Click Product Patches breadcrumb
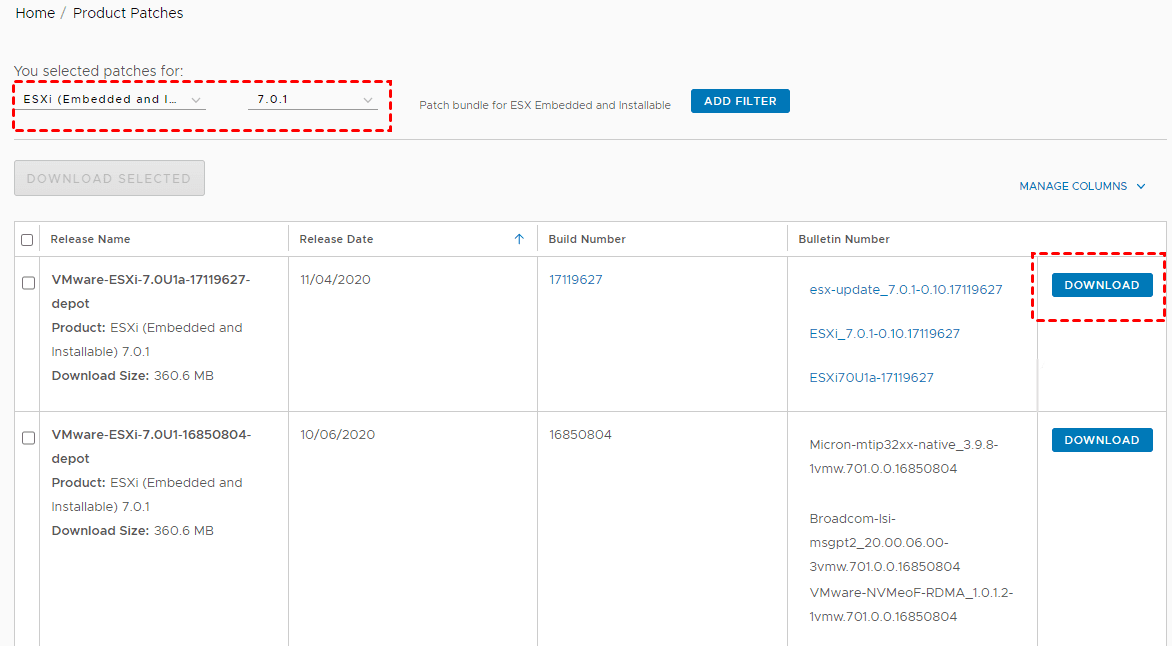Viewport: 1172px width, 646px height. (128, 13)
